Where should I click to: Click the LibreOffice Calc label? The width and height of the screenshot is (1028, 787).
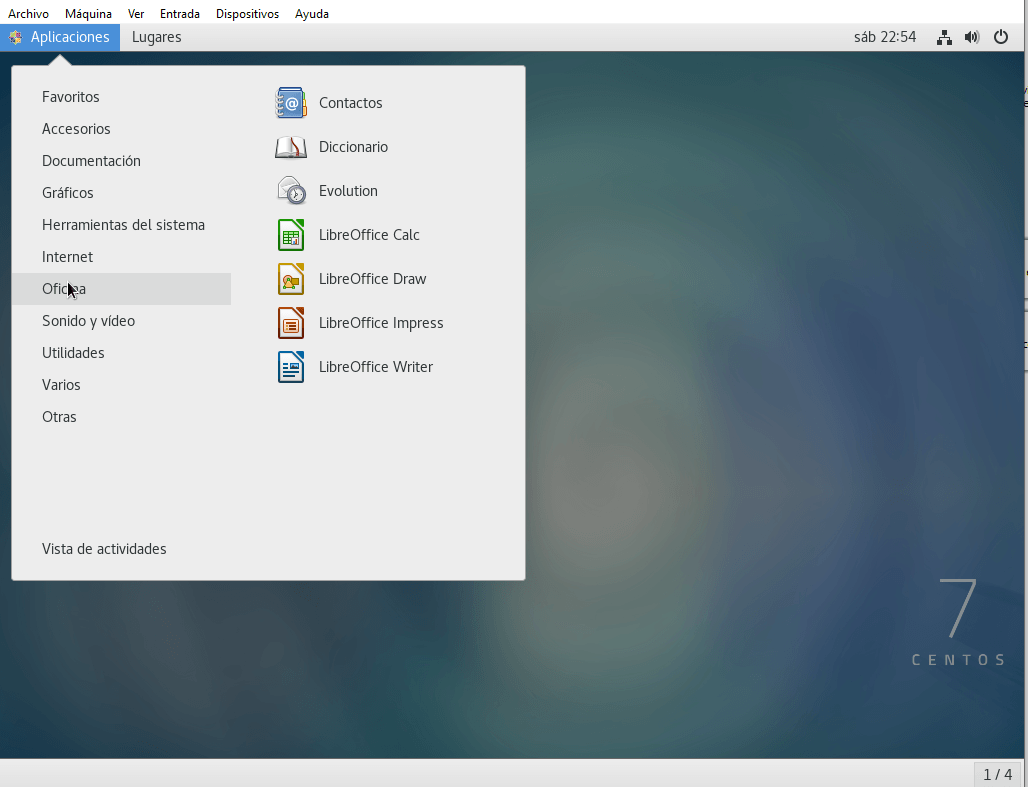point(369,235)
